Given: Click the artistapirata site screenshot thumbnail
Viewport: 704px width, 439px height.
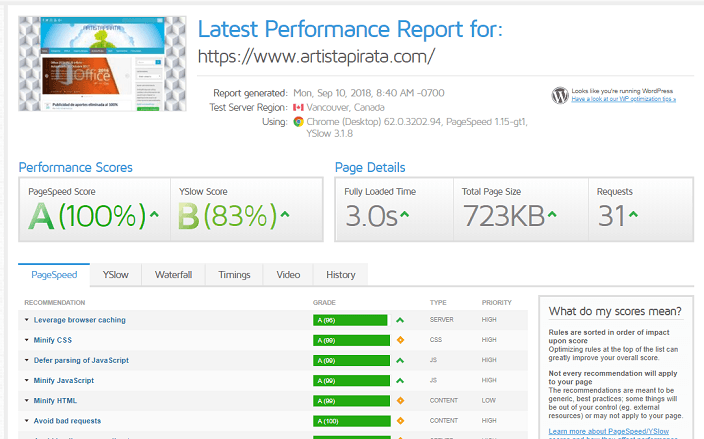Looking at the screenshot, I should point(102,64).
